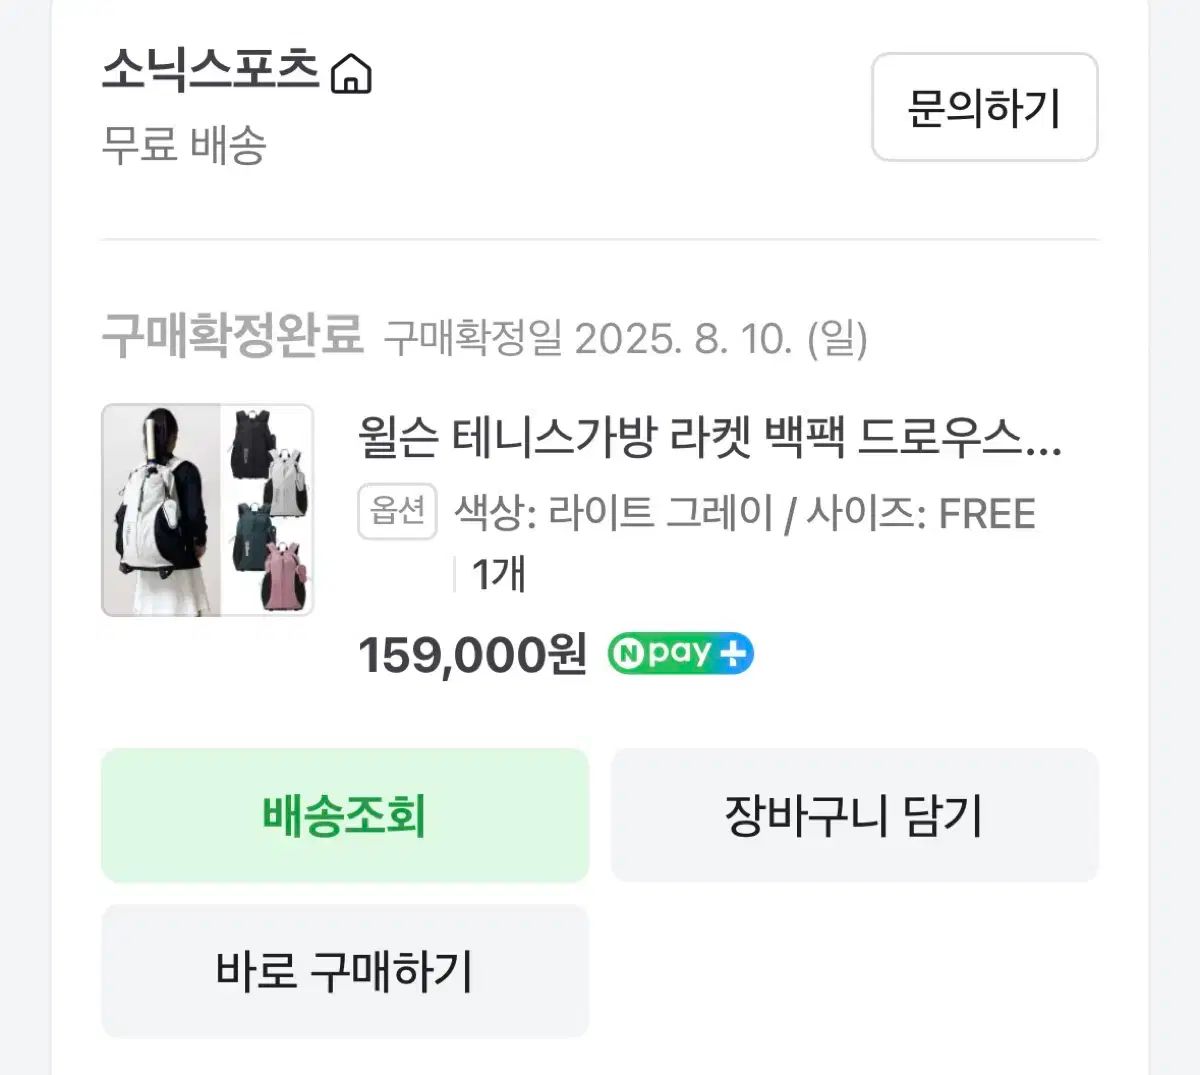
Task: Click the Npay plus badge
Action: [x=680, y=654]
